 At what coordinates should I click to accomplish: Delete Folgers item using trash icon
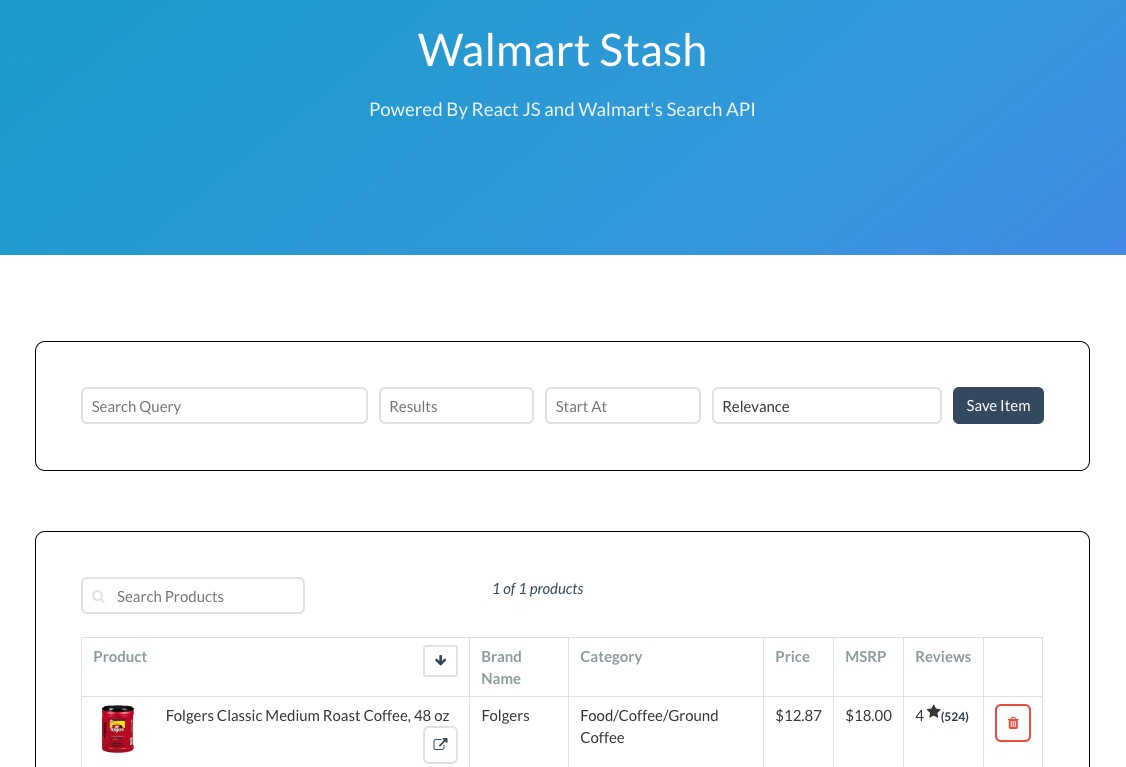pyautogui.click(x=1013, y=723)
